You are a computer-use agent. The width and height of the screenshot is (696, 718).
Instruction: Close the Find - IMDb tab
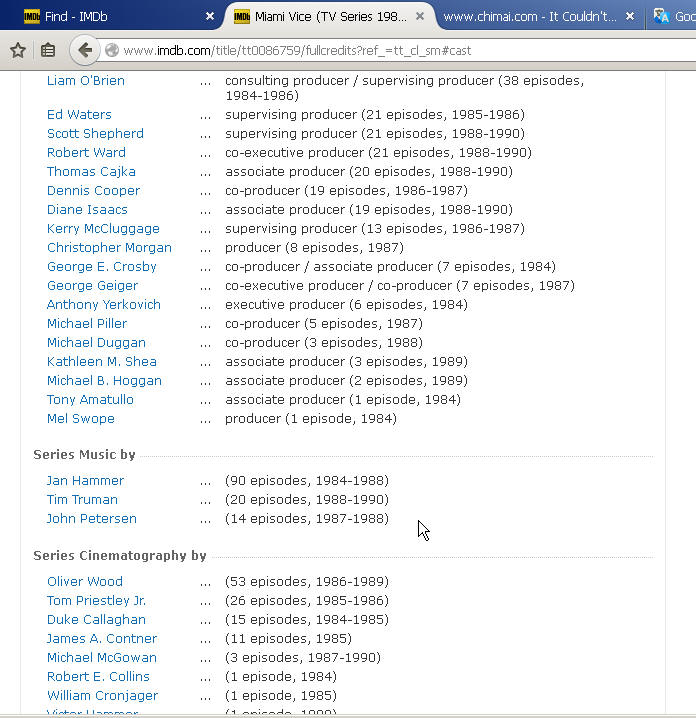pos(210,16)
